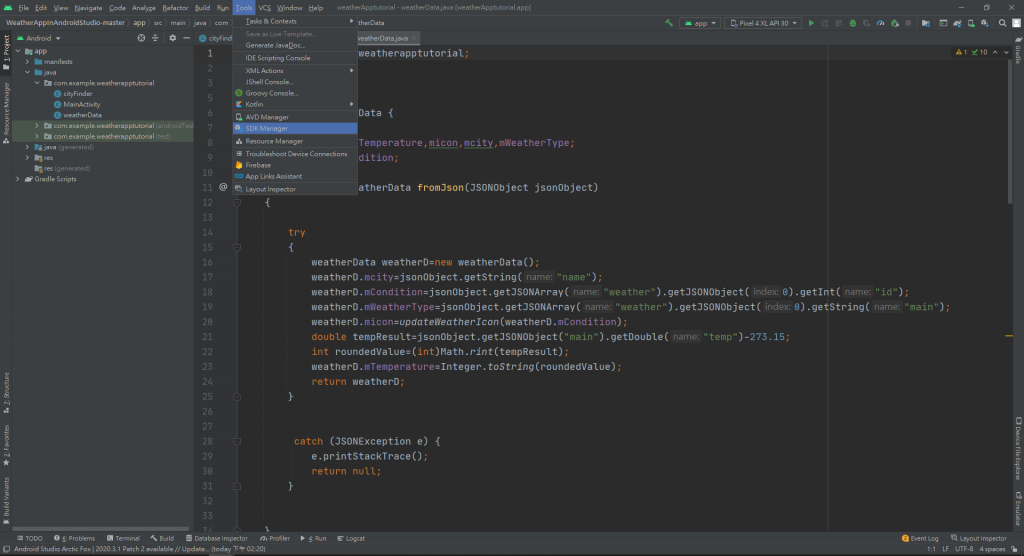This screenshot has height=556, width=1024.
Task: Fold the try block at line 15
Action: [237, 248]
